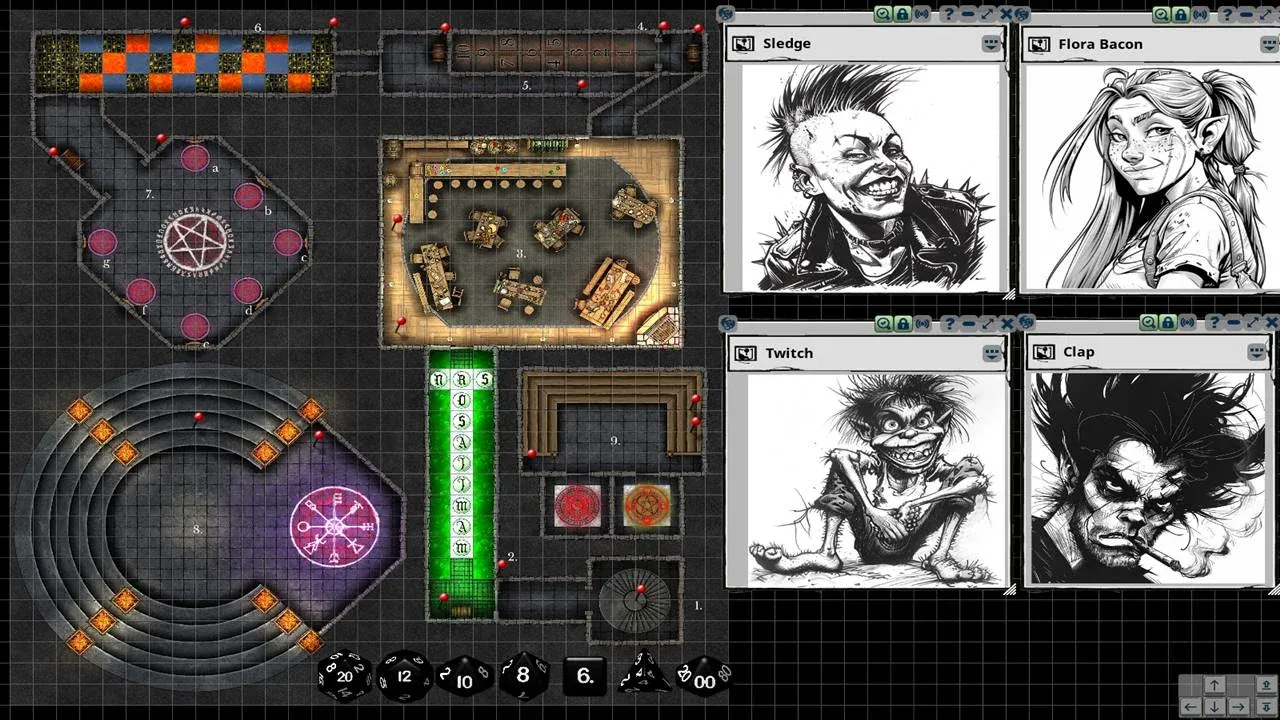The height and width of the screenshot is (720, 1280).
Task: Share the Twitch image via broadcast icon
Action: click(x=922, y=324)
